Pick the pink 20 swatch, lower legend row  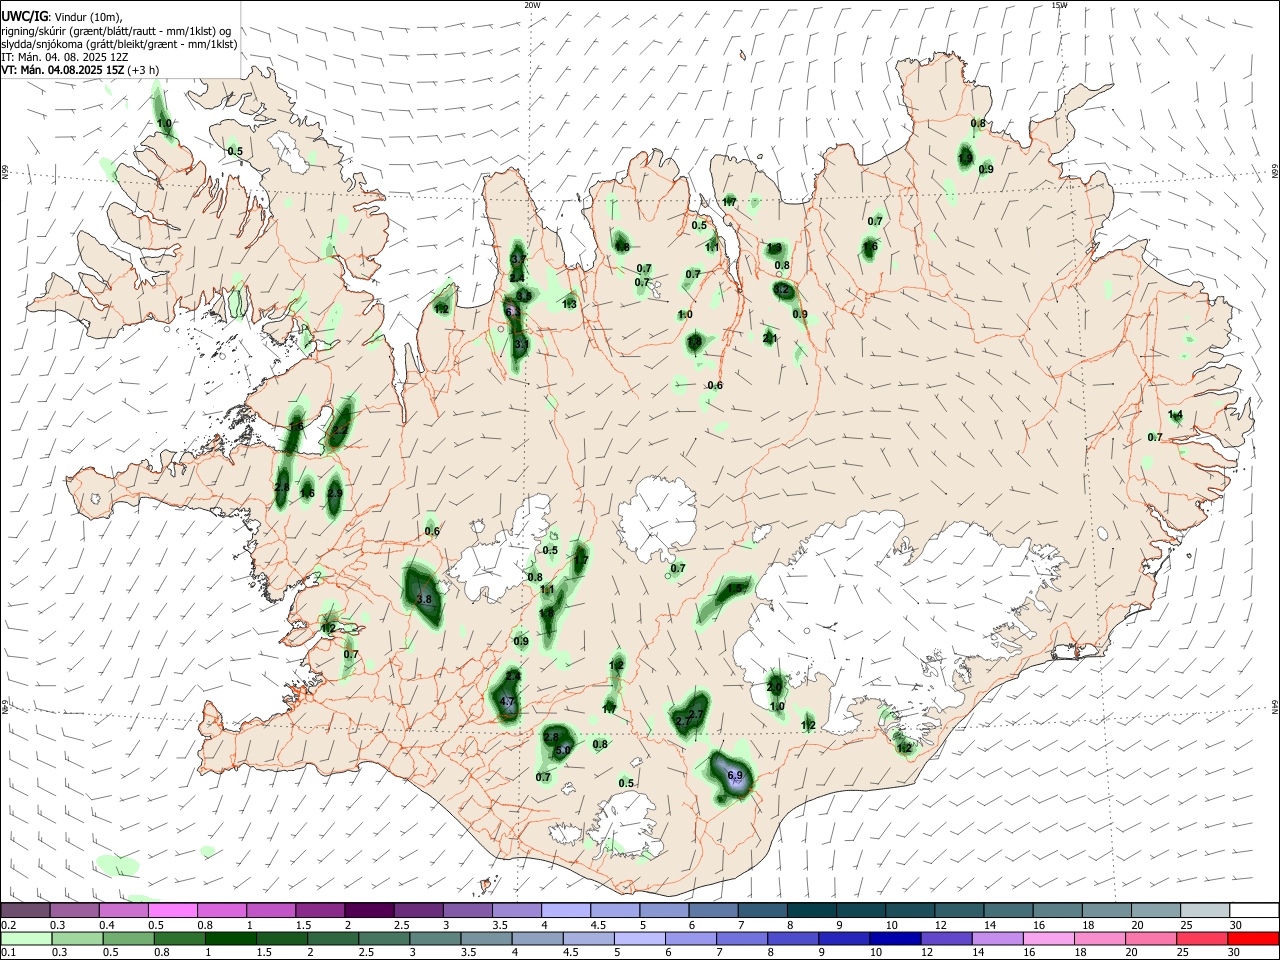pyautogui.click(x=1150, y=938)
